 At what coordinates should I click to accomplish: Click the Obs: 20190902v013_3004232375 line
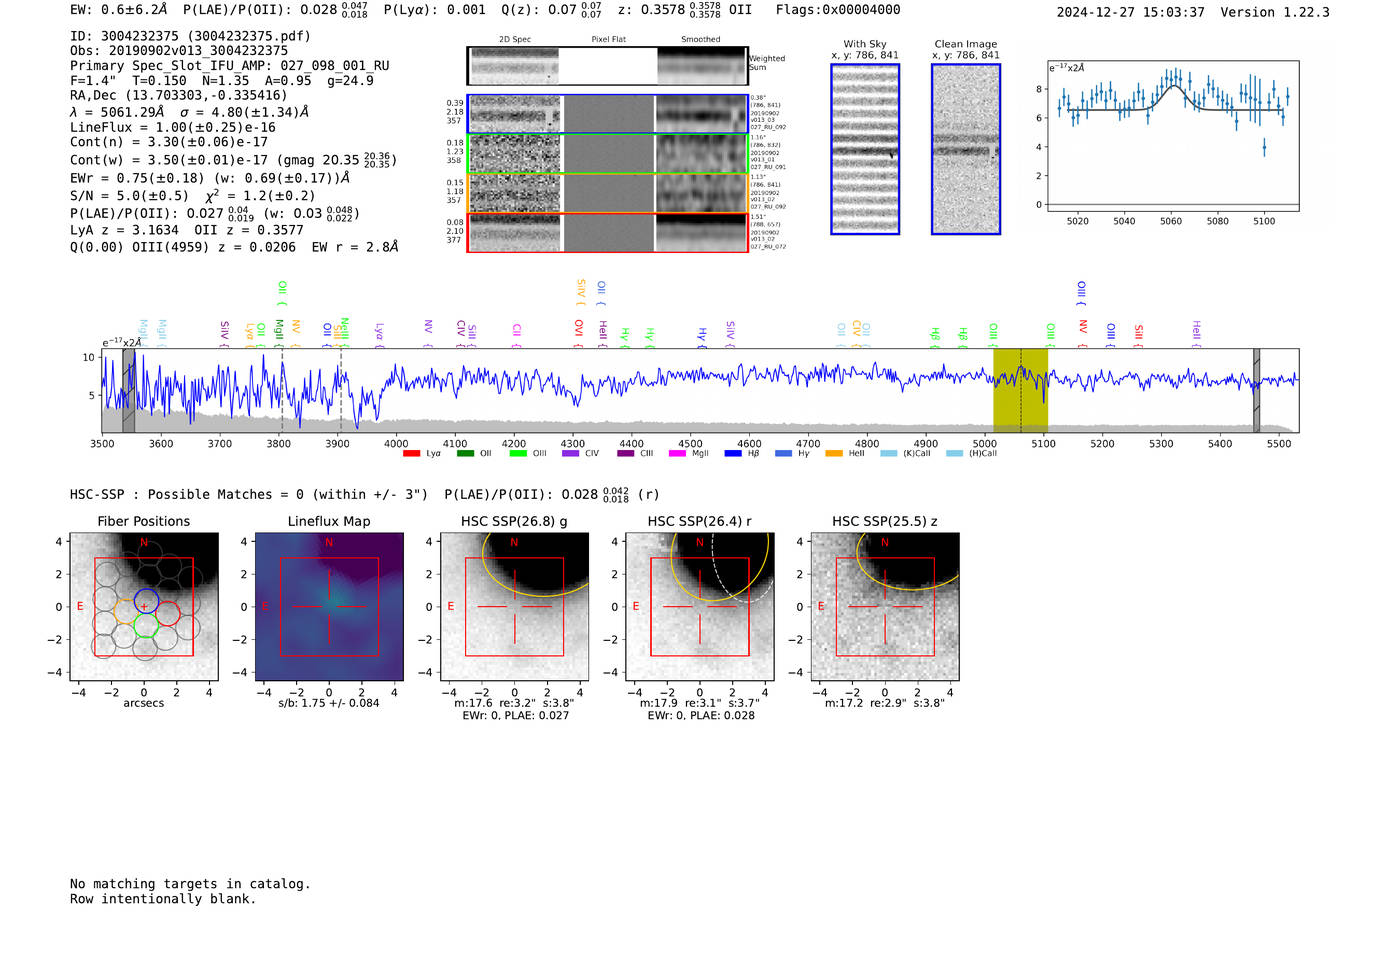pyautogui.click(x=179, y=51)
